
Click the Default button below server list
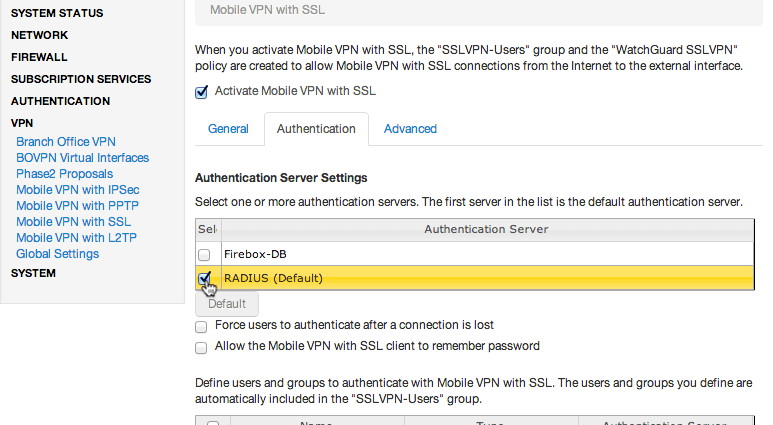tap(227, 304)
